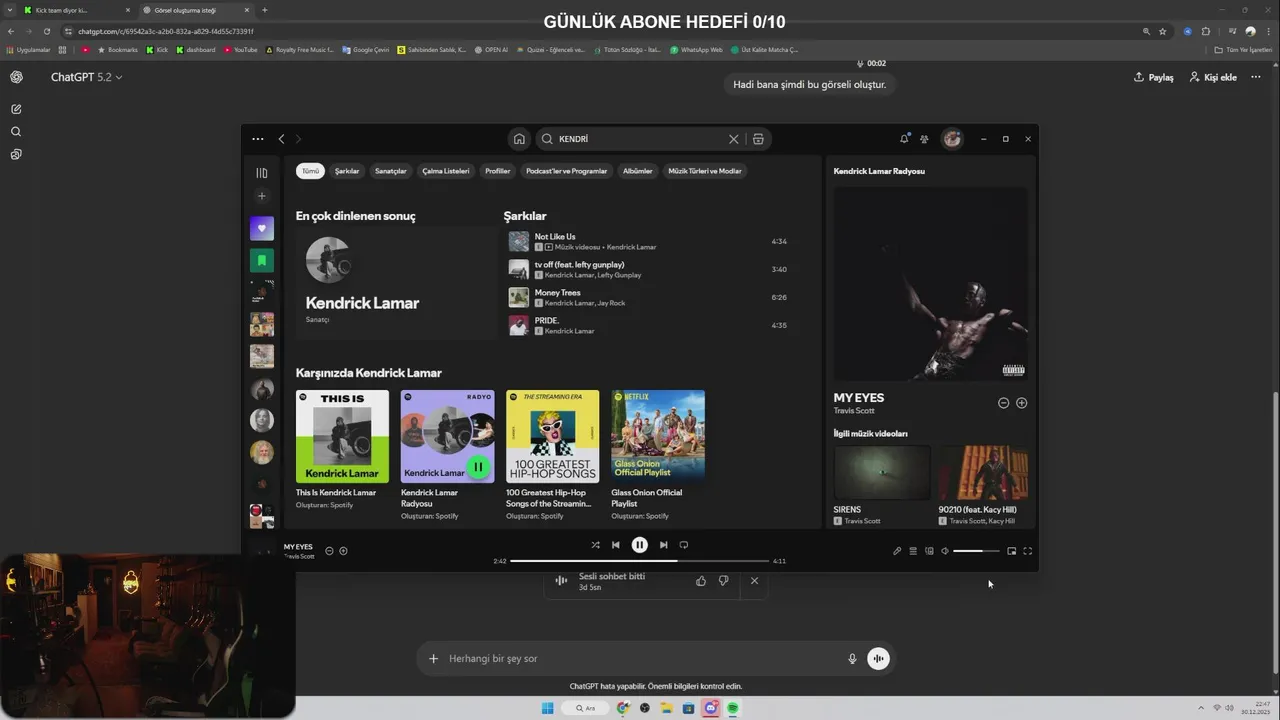Screen dimensions: 1280x720
Task: Open the Spotify home button
Action: pos(518,139)
